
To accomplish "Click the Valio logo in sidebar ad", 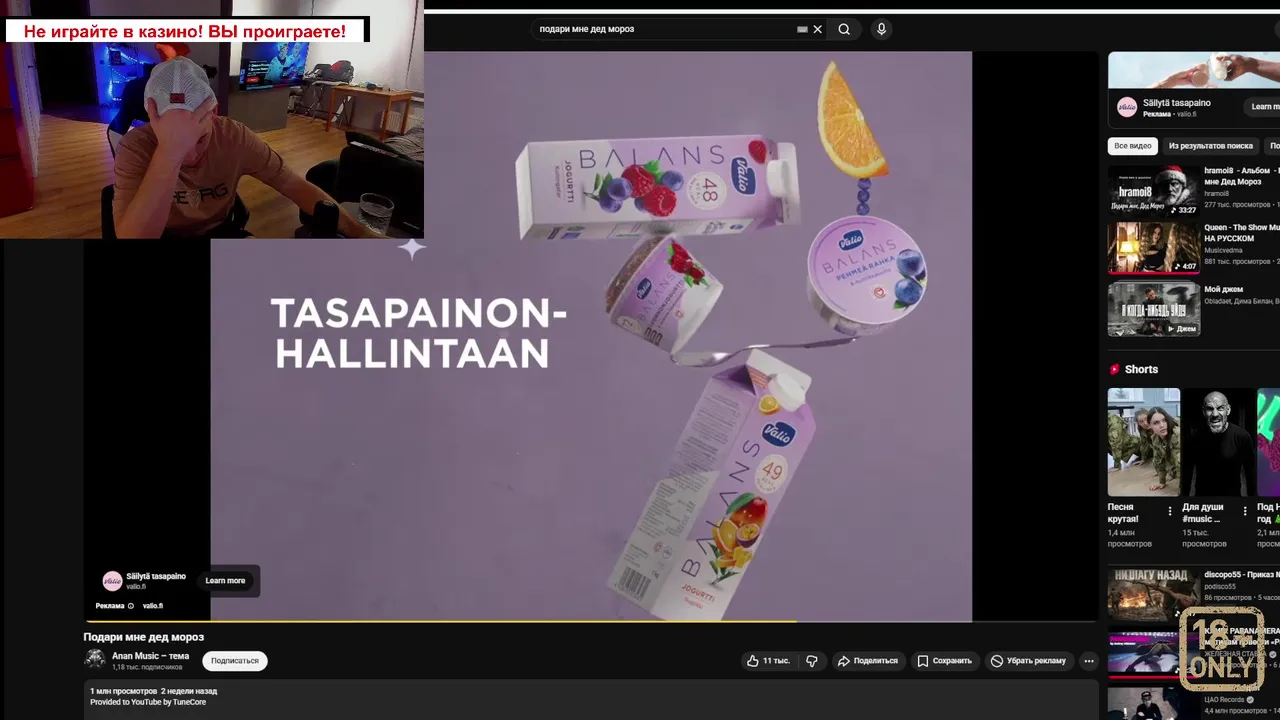I will click(x=1127, y=107).
